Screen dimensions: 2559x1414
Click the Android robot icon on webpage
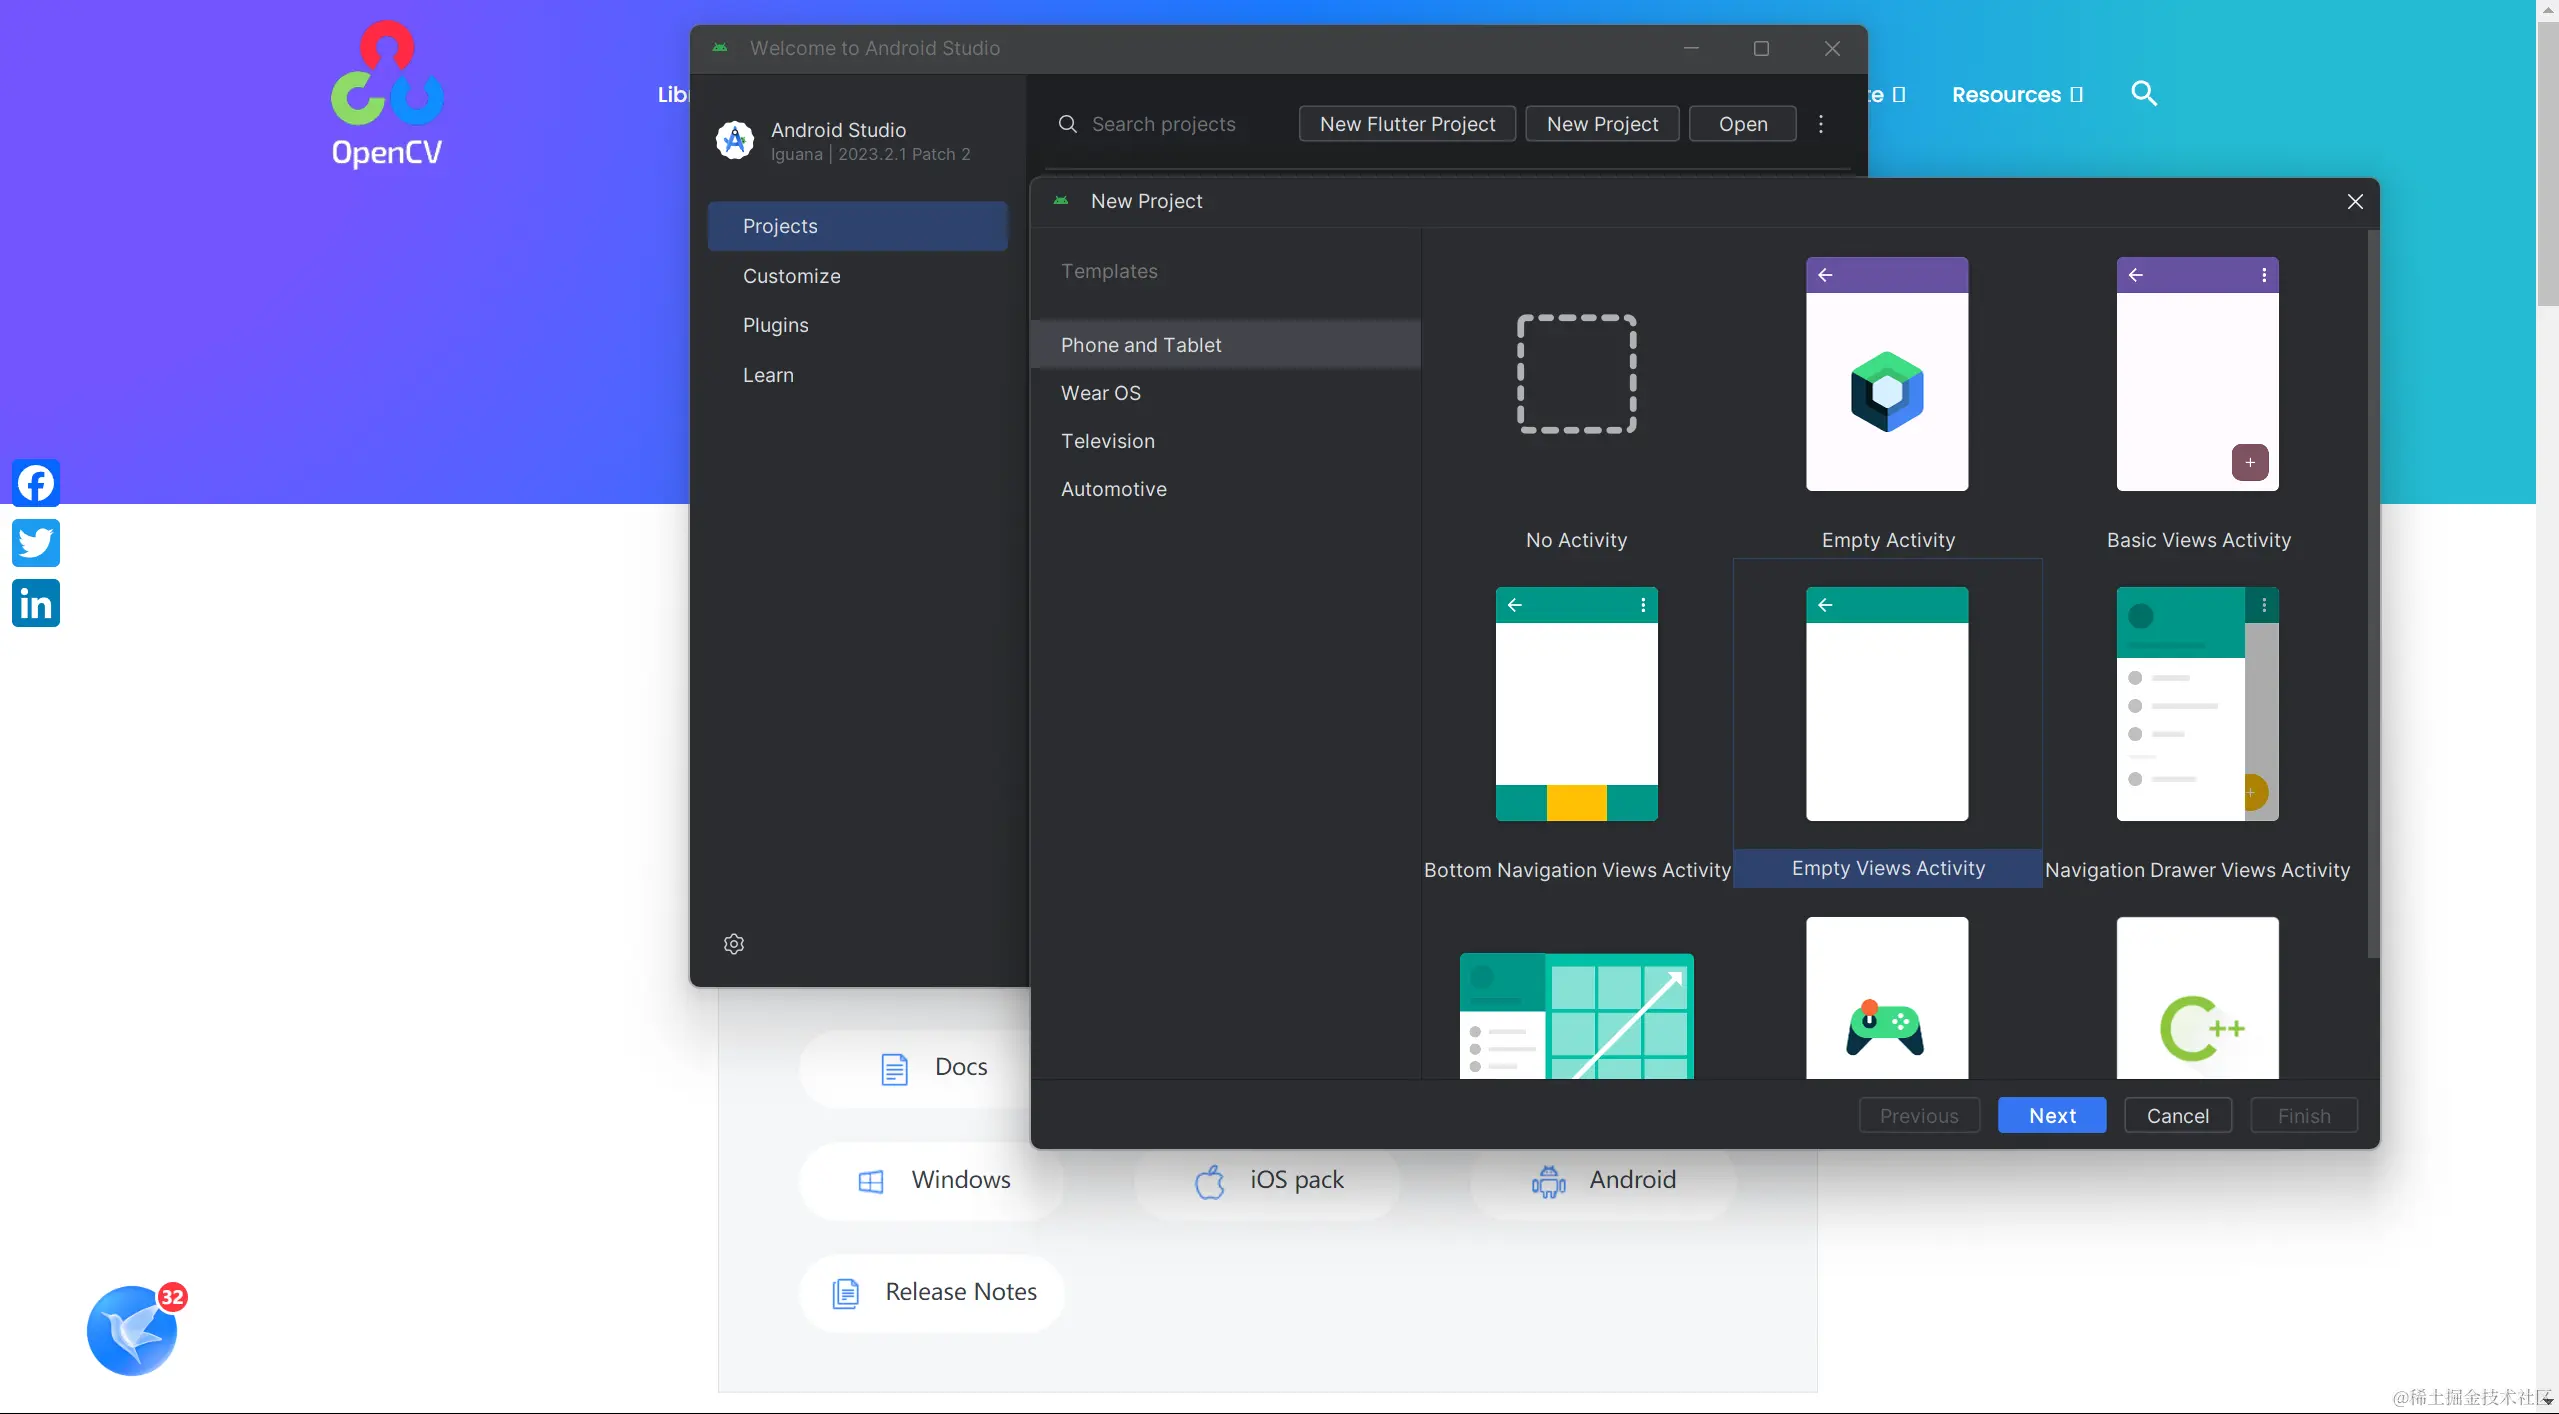tap(1548, 1181)
